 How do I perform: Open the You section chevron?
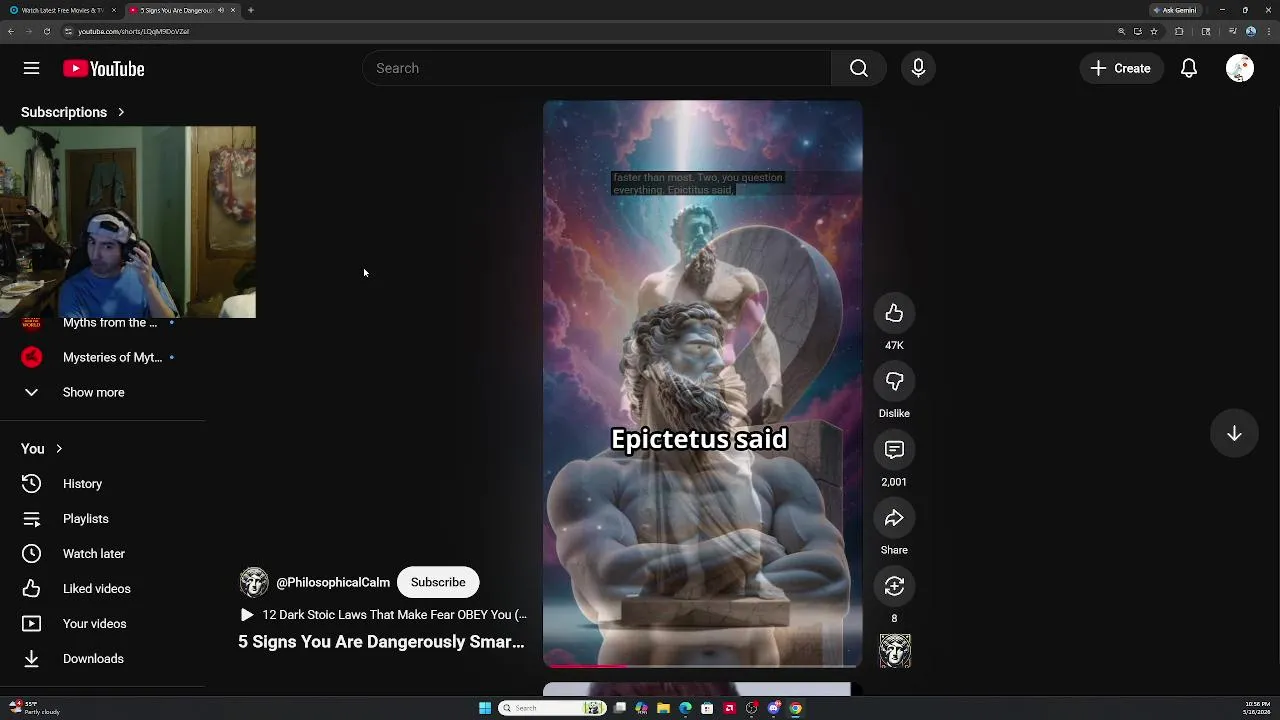59,449
